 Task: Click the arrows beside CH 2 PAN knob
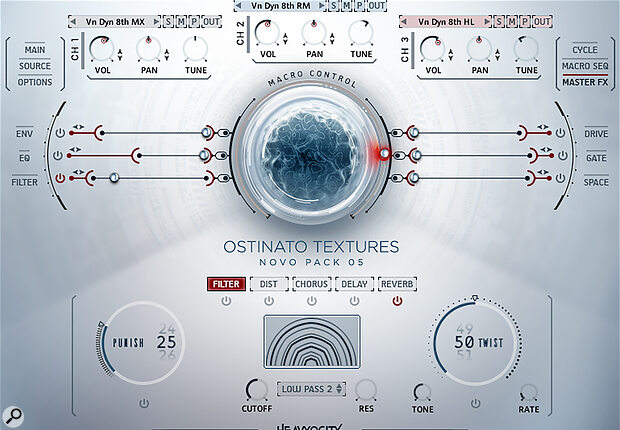(332, 39)
